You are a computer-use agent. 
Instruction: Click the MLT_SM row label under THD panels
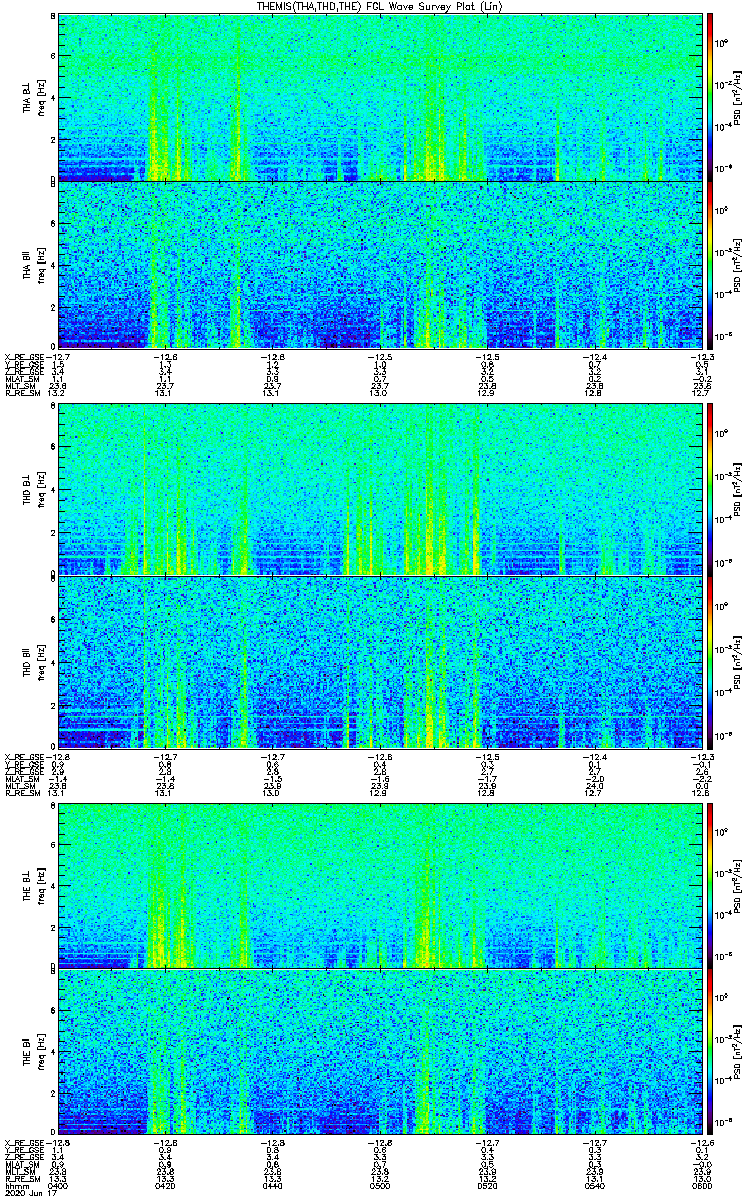tap(19, 784)
